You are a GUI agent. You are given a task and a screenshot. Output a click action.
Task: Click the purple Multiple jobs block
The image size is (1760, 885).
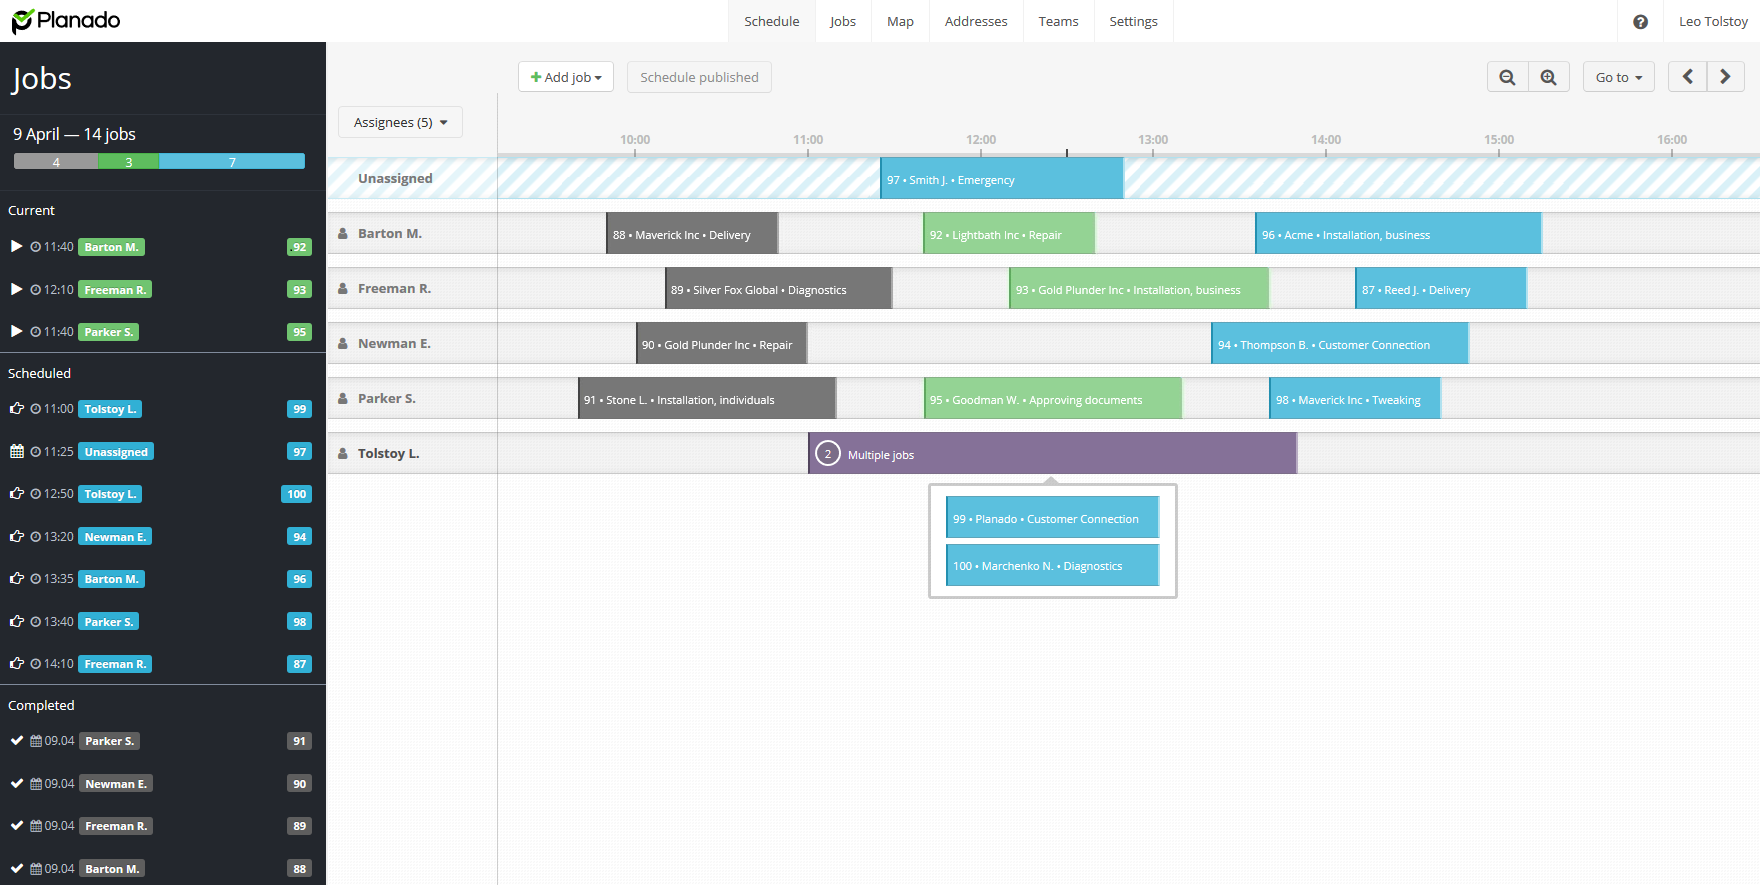point(1052,454)
